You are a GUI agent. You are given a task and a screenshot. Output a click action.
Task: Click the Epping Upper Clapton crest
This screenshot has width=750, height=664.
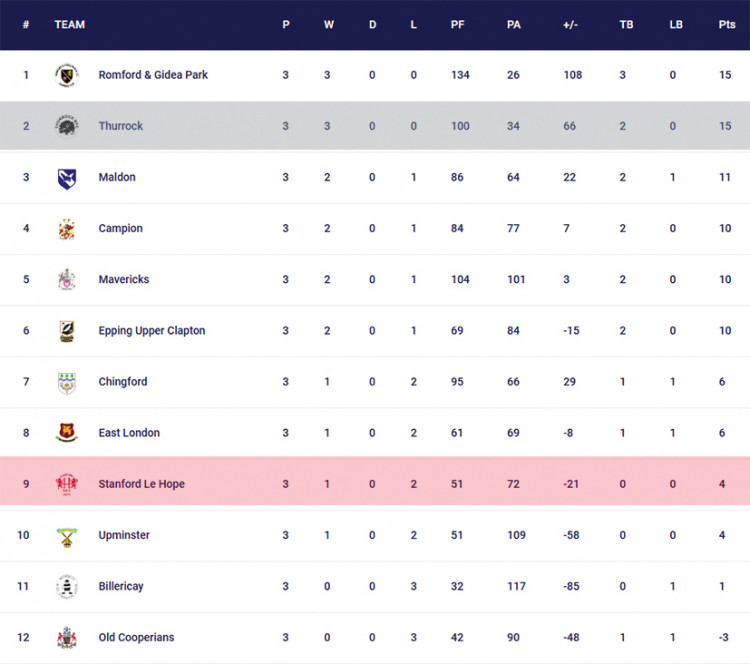[x=67, y=331]
